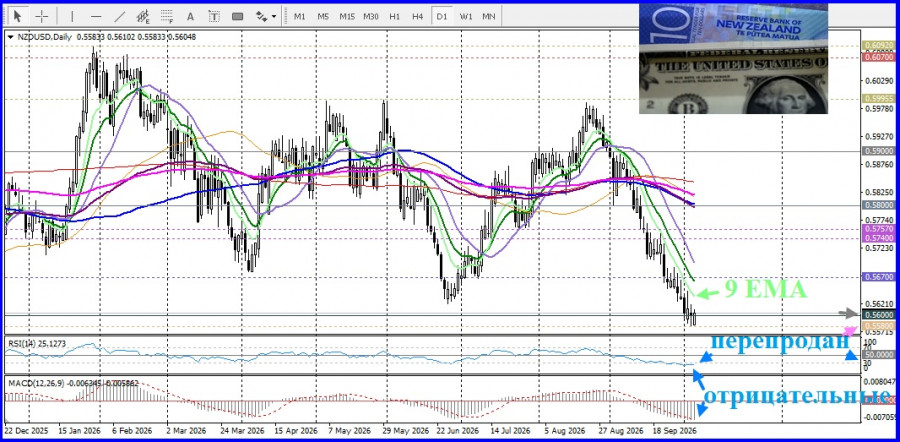This screenshot has height=442, width=900.
Task: Click the 5 Aug 2026 date label
Action: [x=565, y=431]
